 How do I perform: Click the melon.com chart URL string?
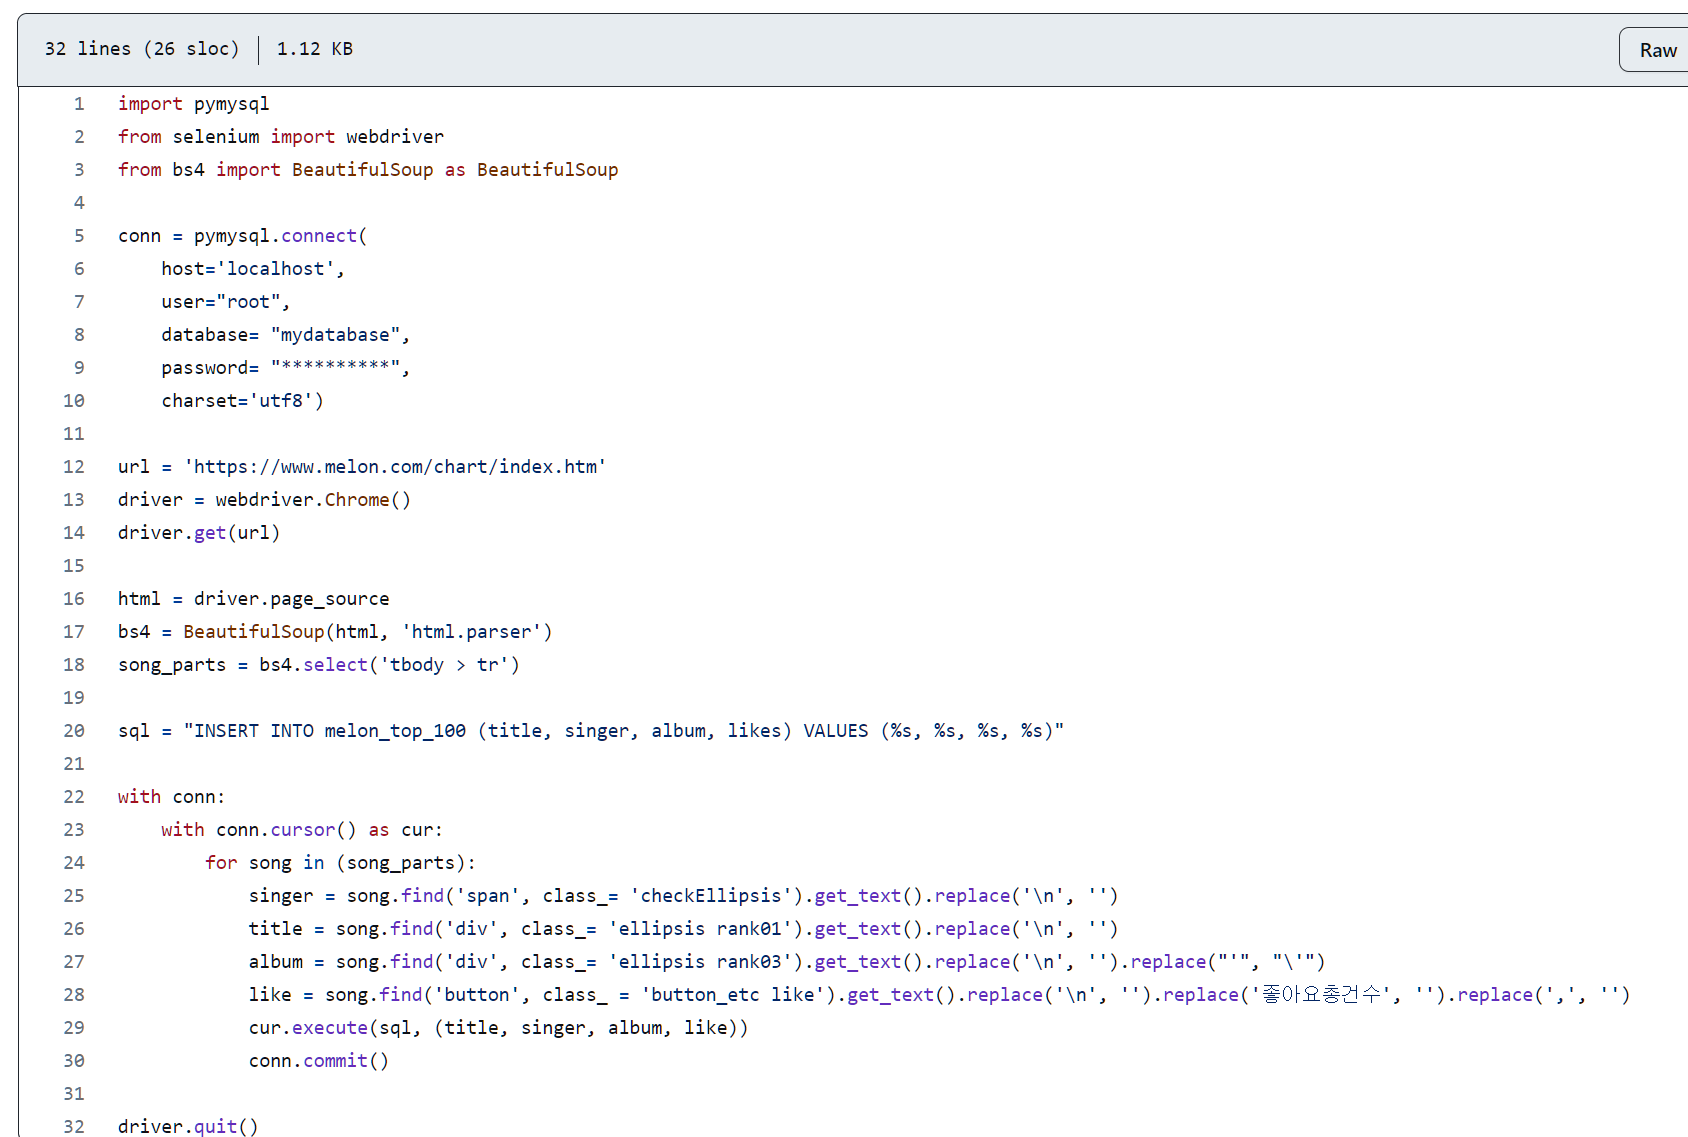[x=395, y=467]
